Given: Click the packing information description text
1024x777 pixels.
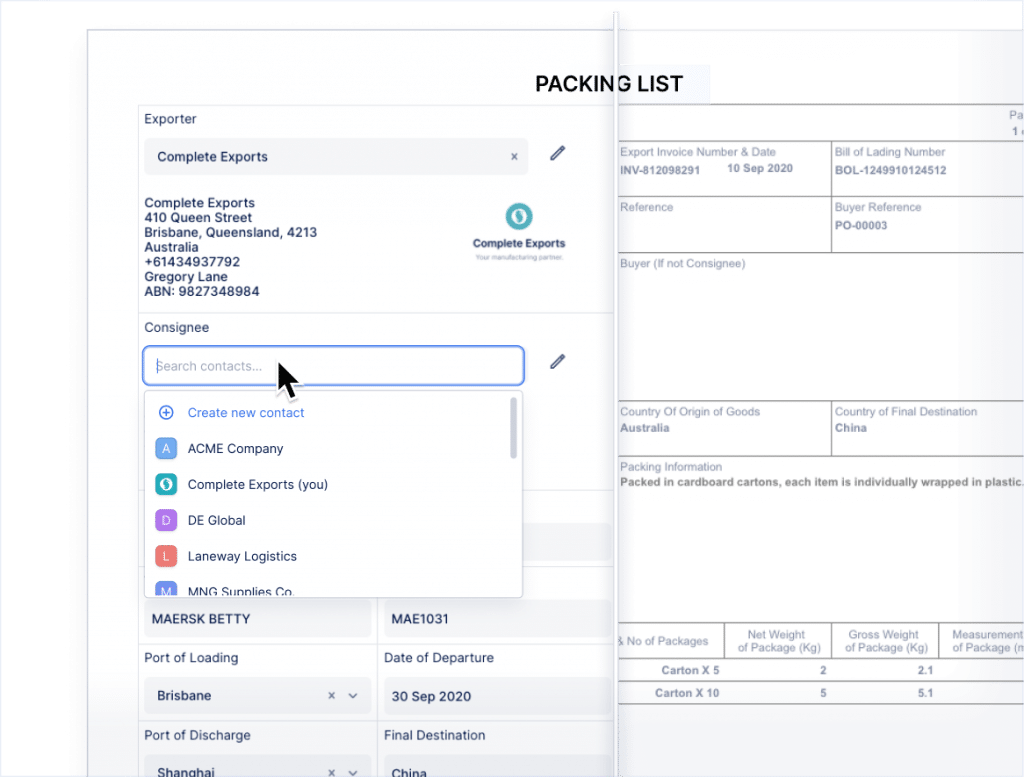Looking at the screenshot, I should point(821,483).
